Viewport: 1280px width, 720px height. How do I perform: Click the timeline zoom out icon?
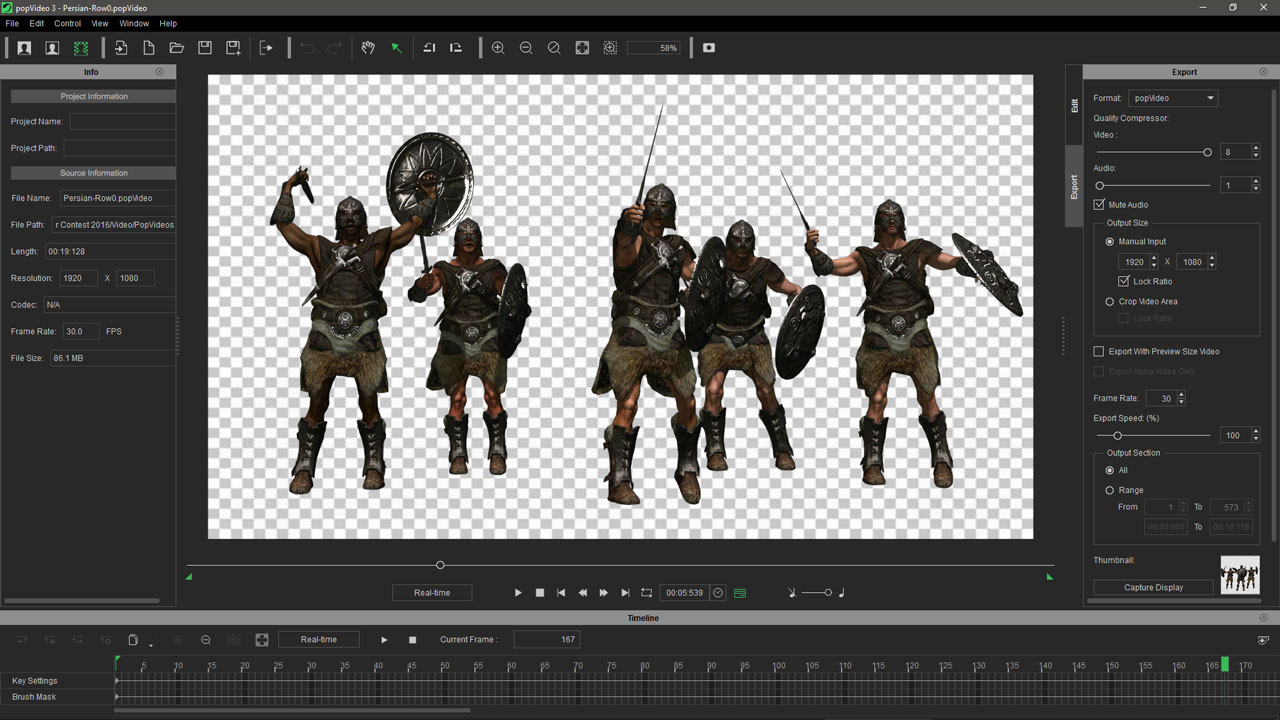pos(206,640)
